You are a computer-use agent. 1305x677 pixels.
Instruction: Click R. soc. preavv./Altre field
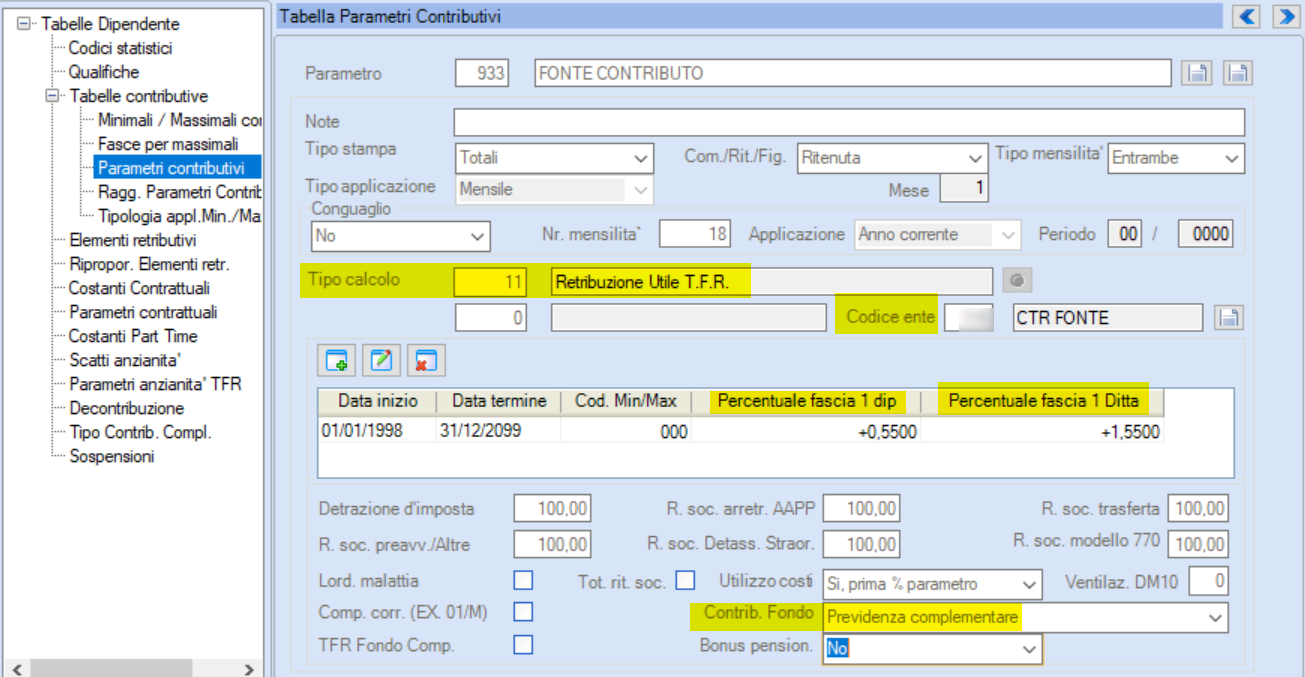[552, 544]
